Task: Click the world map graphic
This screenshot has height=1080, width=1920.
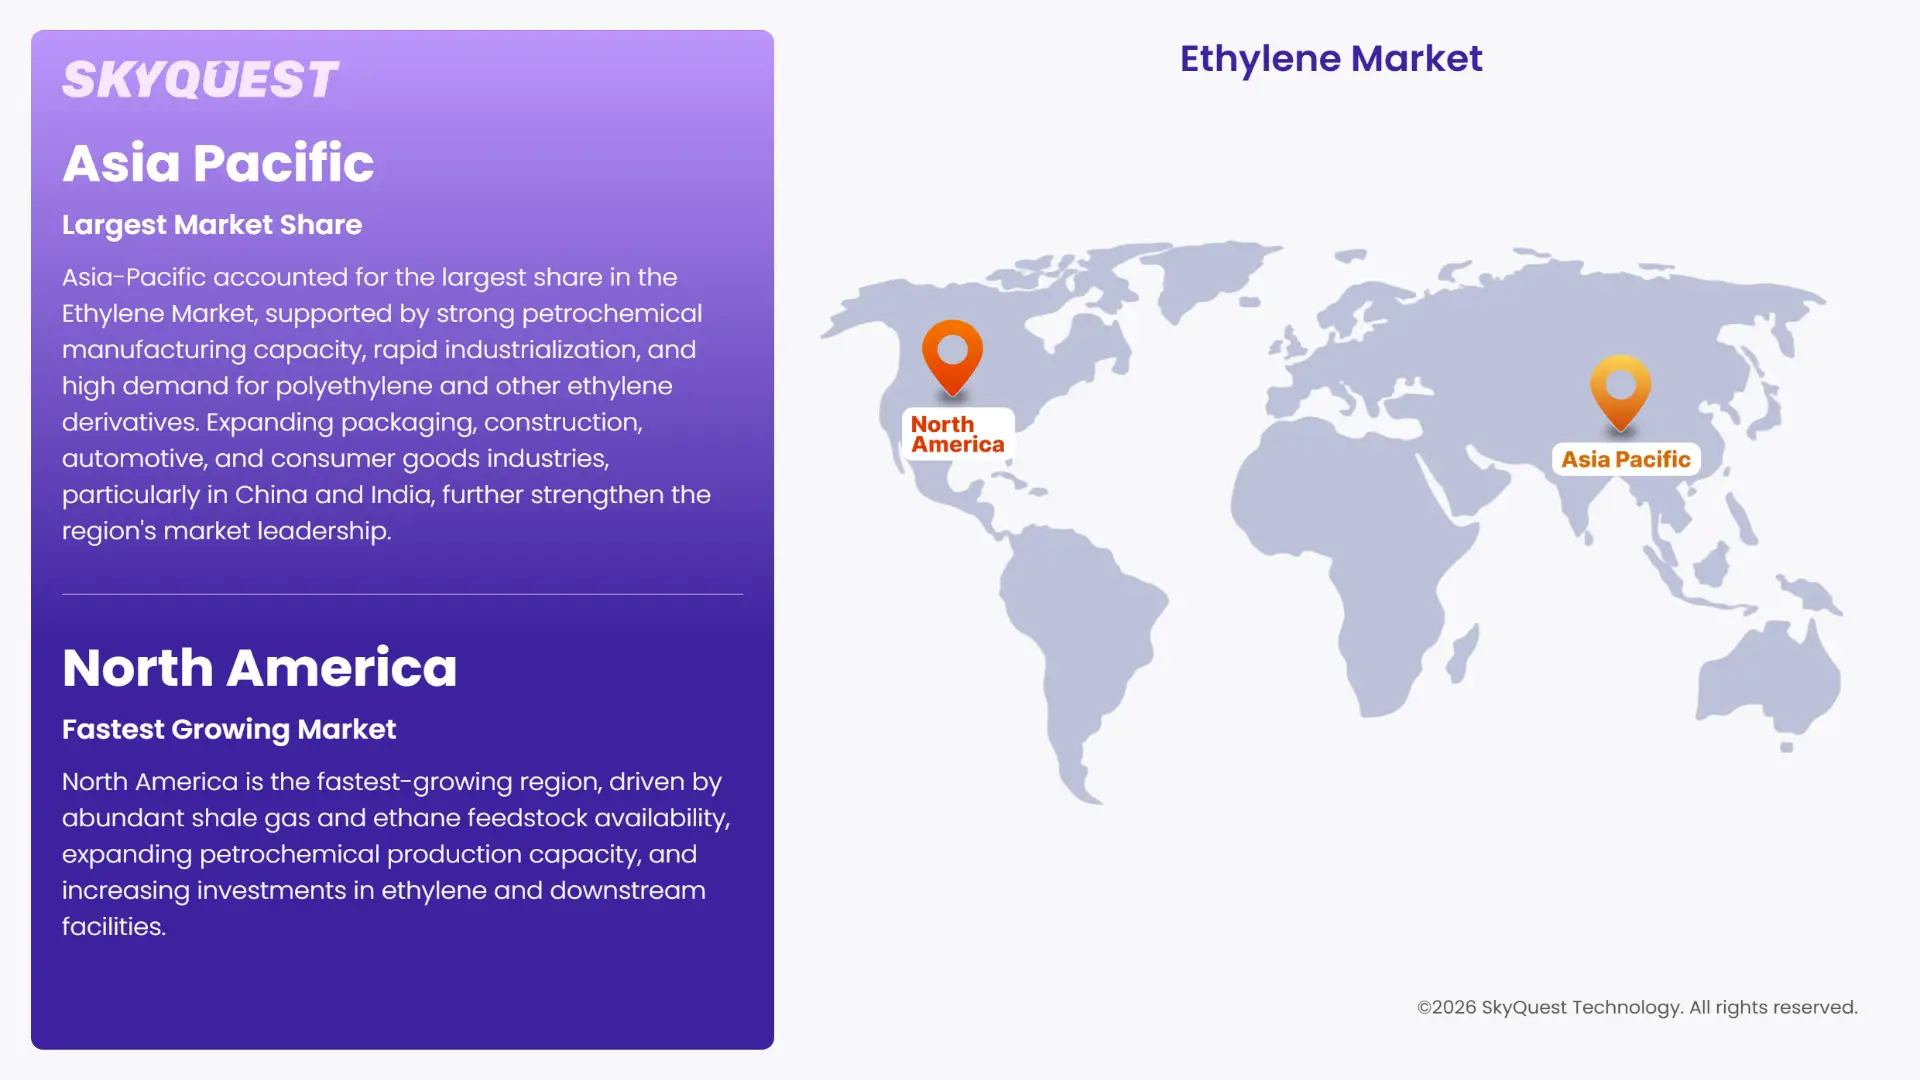Action: (x=1331, y=521)
